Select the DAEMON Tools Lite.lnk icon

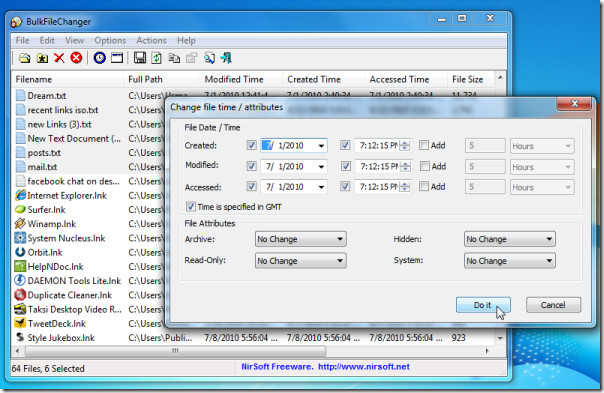20,280
